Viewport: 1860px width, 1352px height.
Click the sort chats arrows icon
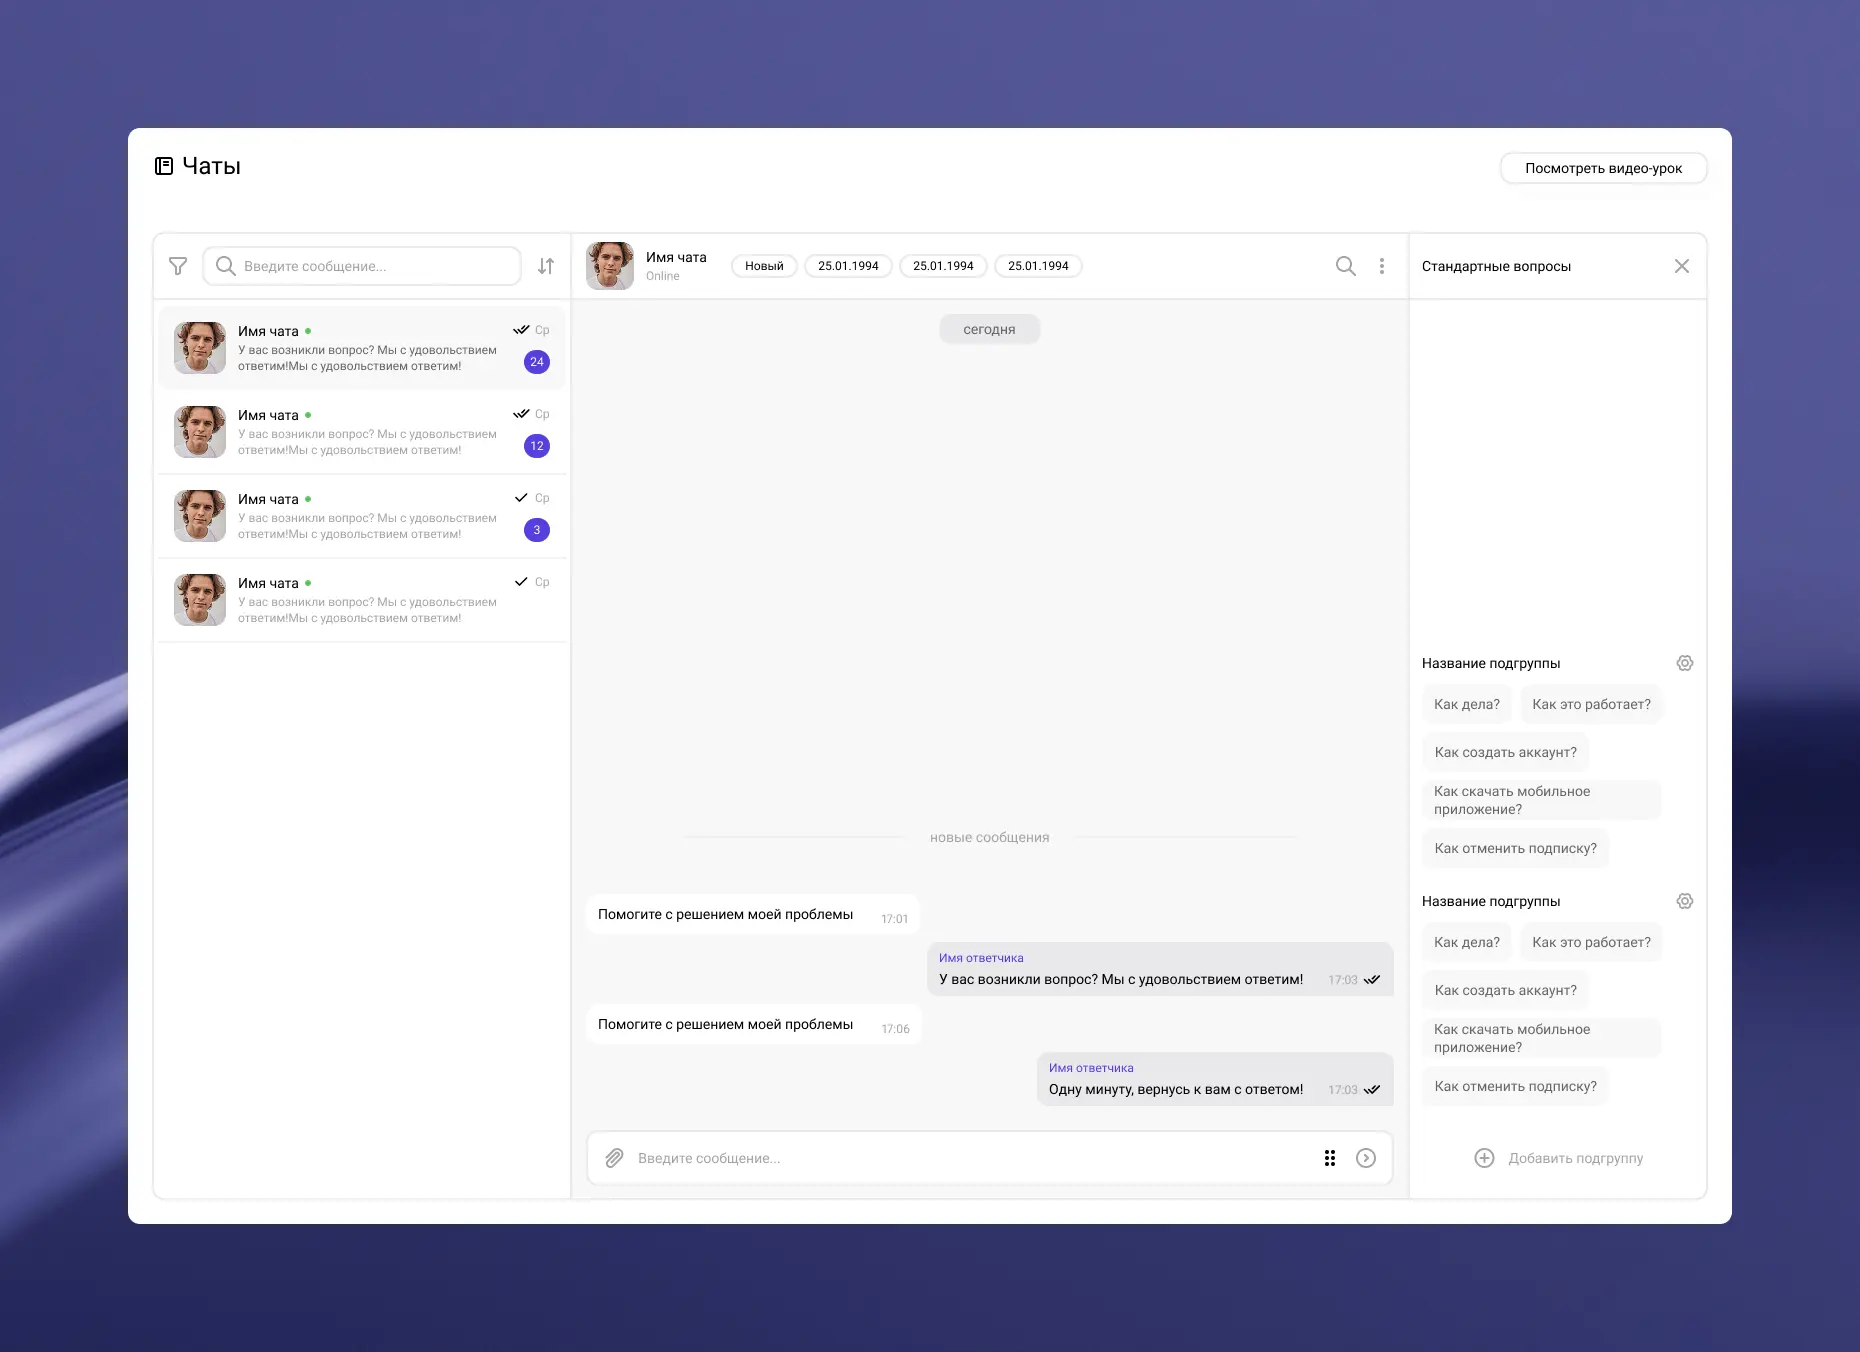(x=546, y=266)
